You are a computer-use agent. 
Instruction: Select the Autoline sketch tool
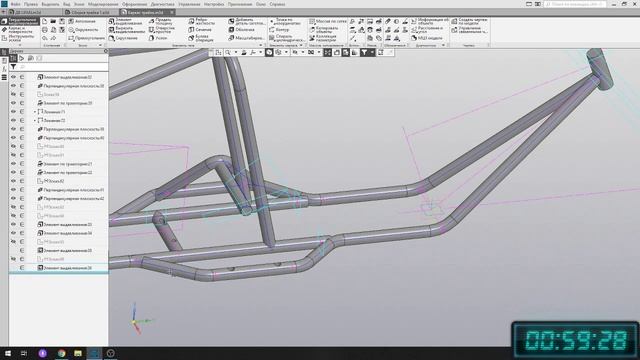82,21
